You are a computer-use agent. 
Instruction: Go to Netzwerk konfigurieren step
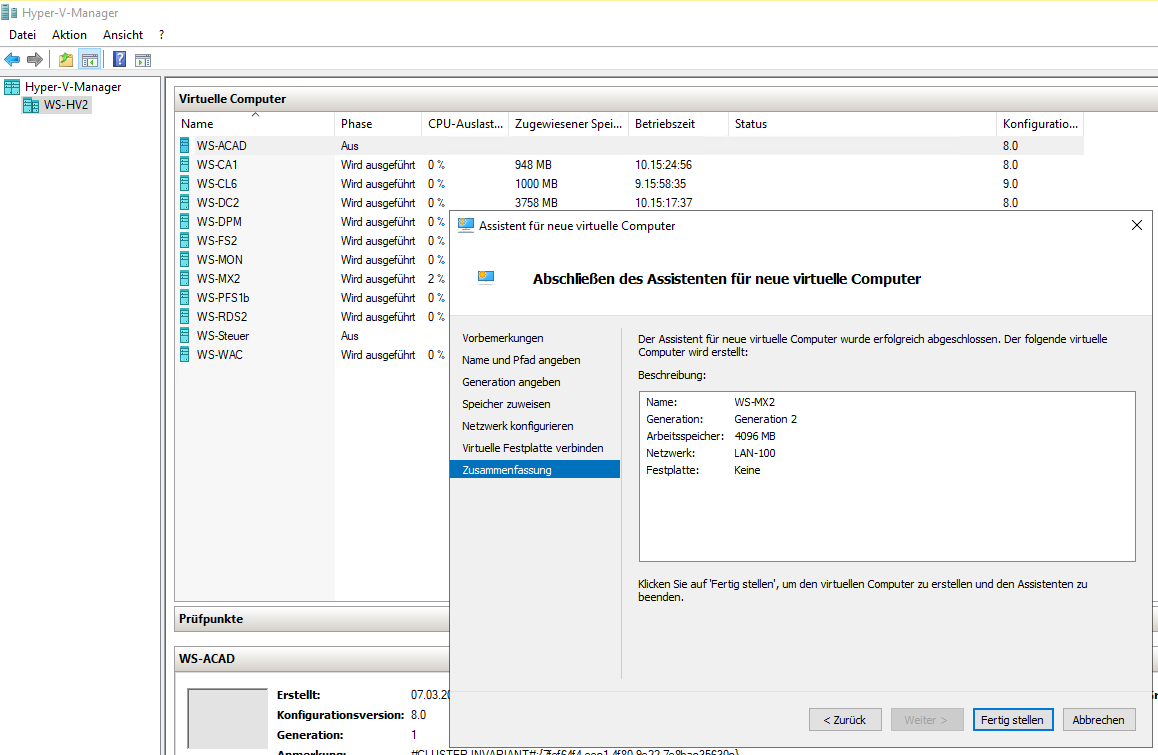click(x=518, y=426)
